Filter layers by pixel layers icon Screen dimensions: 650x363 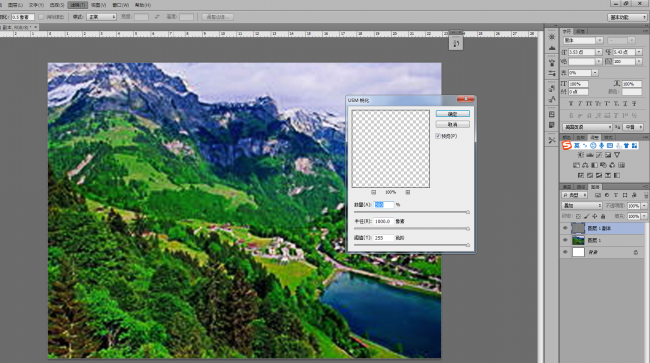[x=598, y=195]
